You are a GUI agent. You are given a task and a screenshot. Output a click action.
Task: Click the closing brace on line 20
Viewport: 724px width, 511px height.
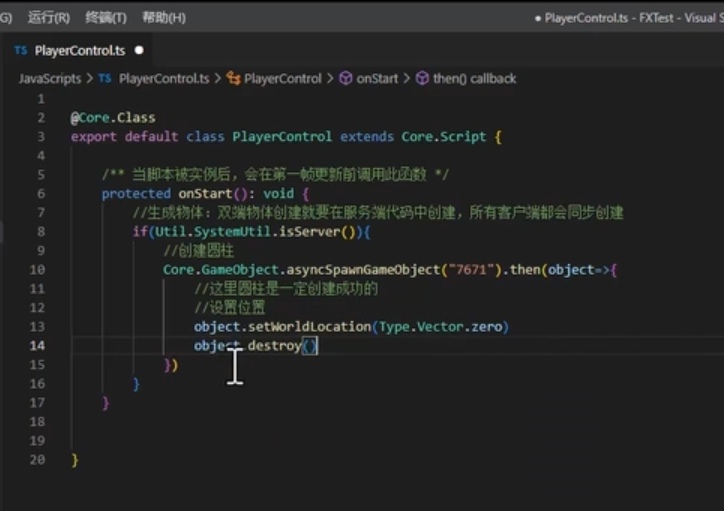point(74,460)
